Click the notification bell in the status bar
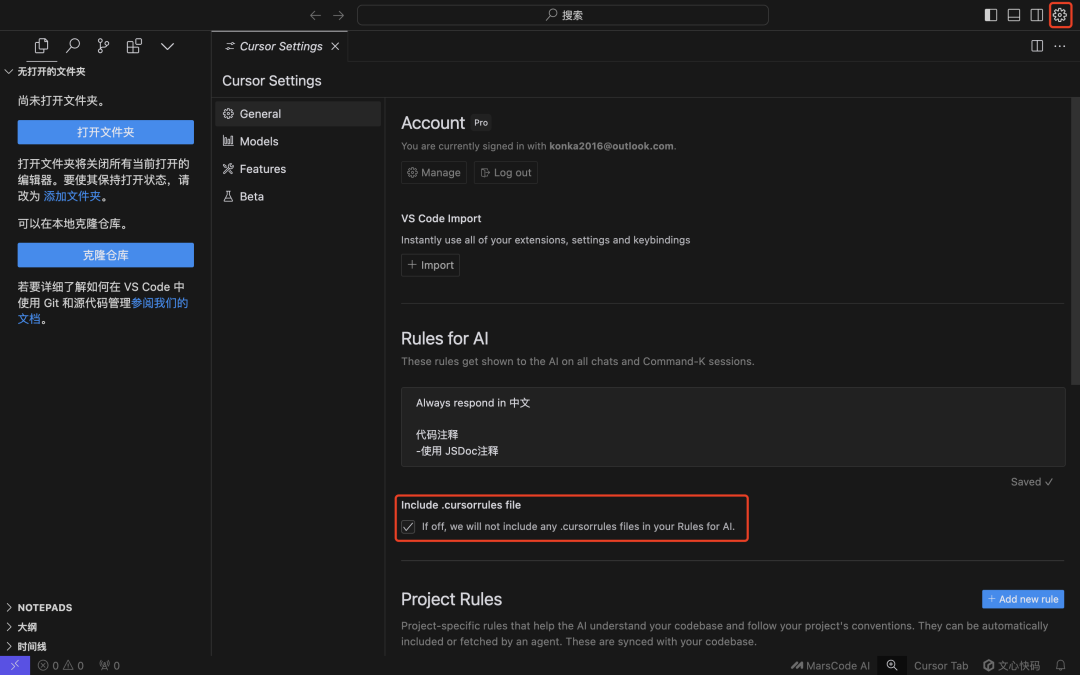This screenshot has width=1080, height=675. pyautogui.click(x=1061, y=665)
